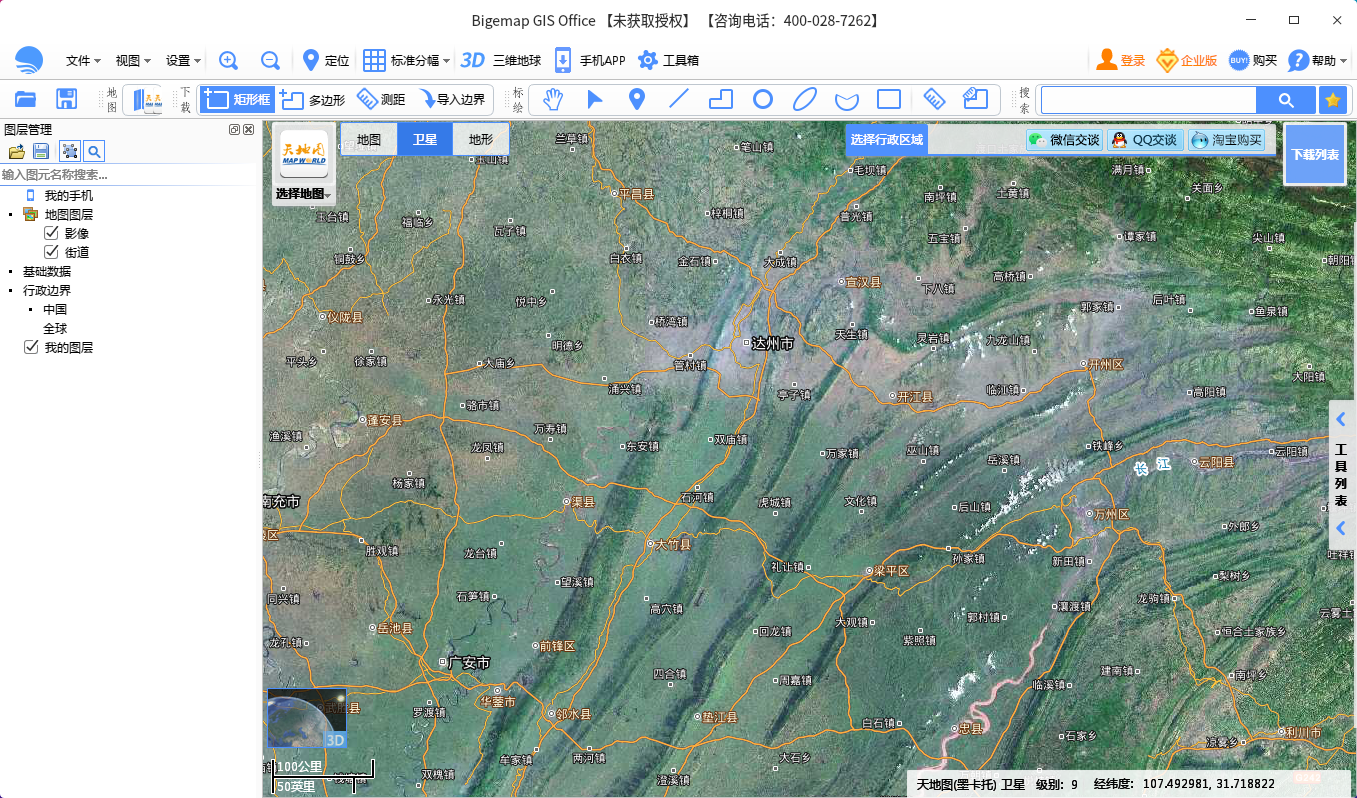This screenshot has width=1357, height=798.
Task: Select the pan hand tool
Action: 552,99
